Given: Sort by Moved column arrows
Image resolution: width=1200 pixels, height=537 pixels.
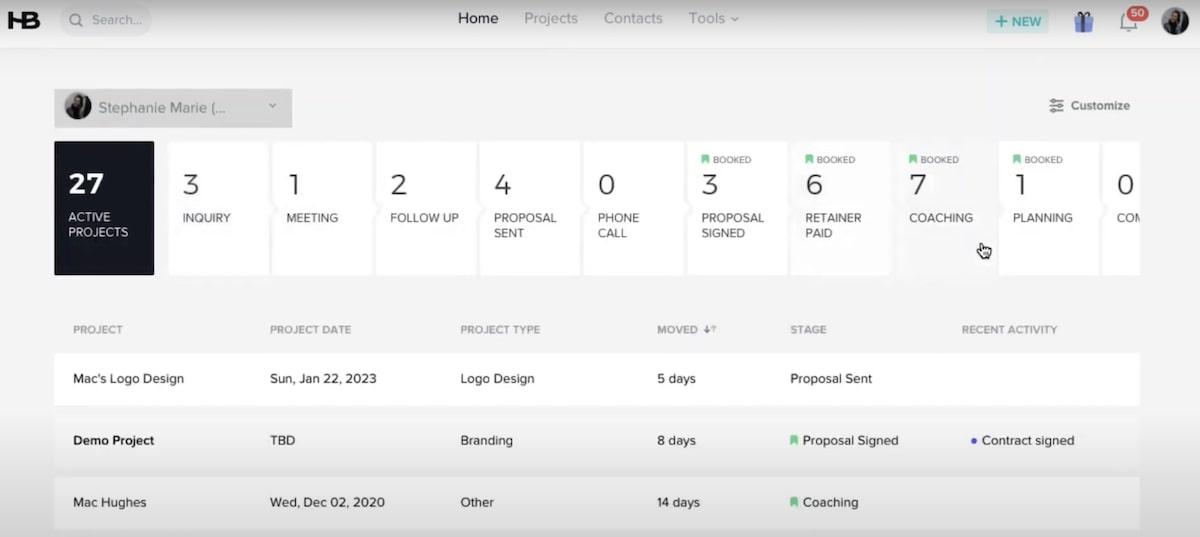Looking at the screenshot, I should (710, 330).
